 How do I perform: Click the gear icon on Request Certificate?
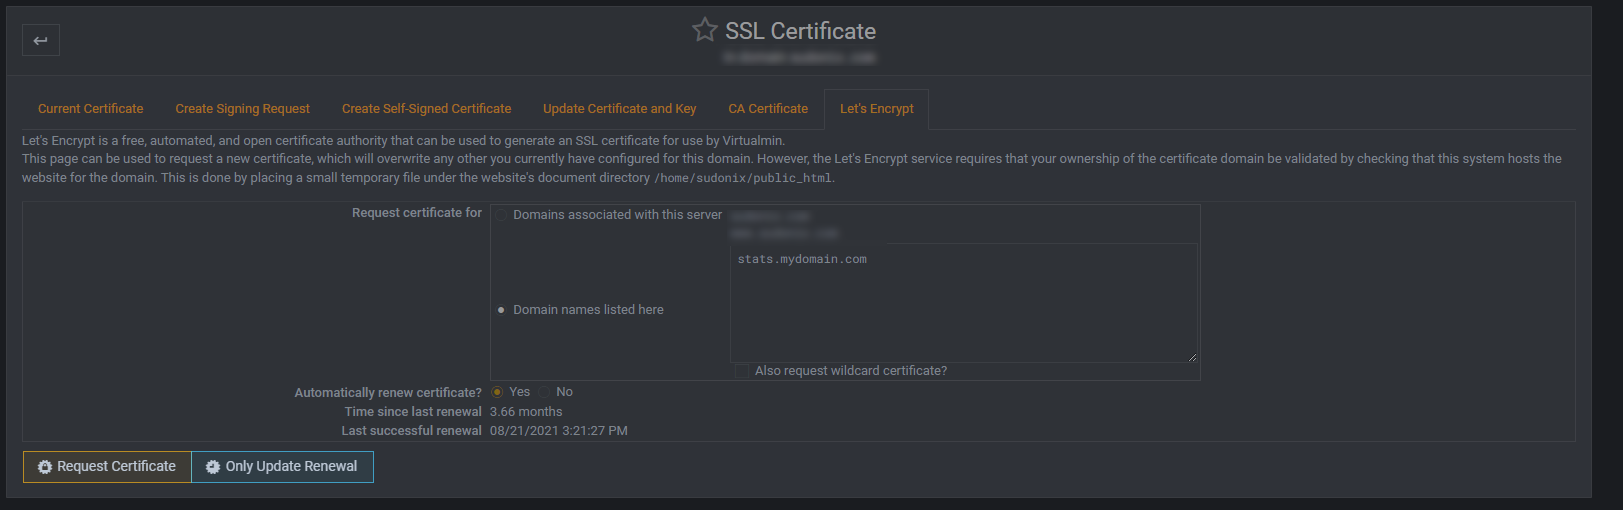pos(45,467)
